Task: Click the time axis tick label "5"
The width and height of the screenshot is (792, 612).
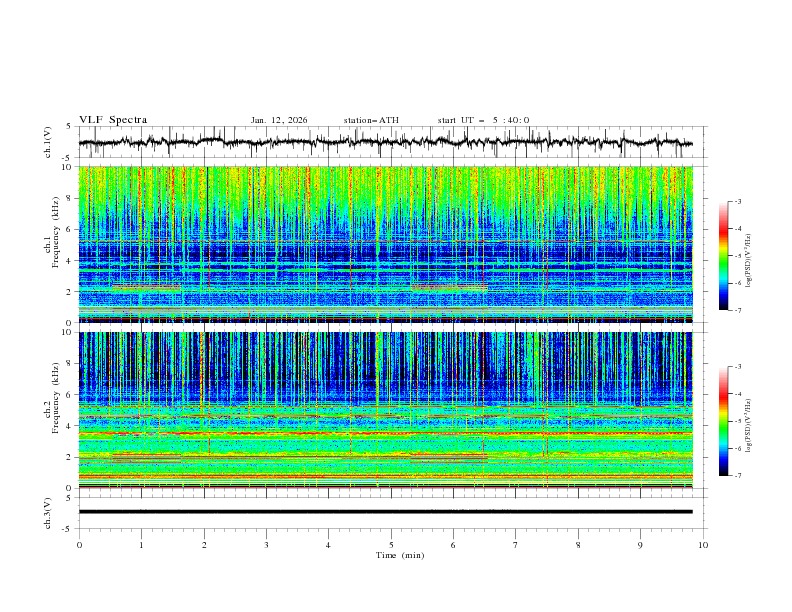Action: pyautogui.click(x=391, y=545)
